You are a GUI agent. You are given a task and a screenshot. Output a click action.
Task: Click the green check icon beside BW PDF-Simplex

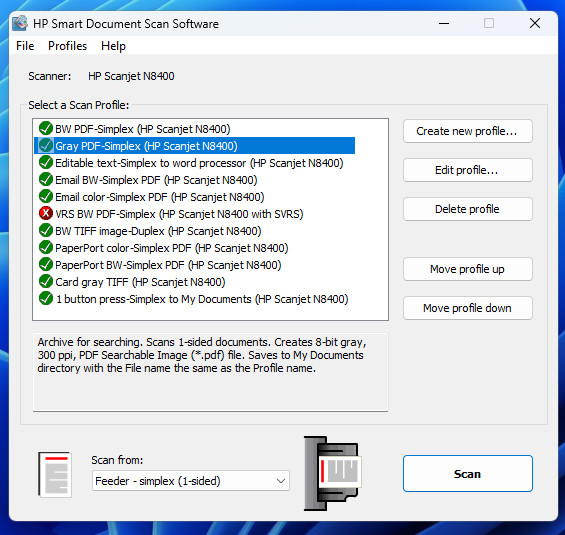(46, 128)
